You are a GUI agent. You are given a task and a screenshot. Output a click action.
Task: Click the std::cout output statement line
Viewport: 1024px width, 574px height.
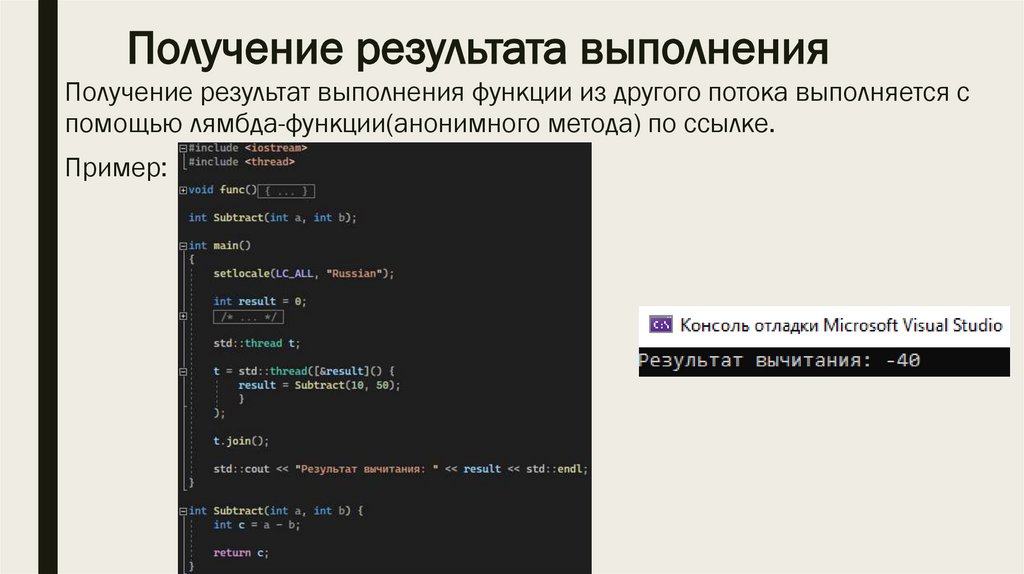click(400, 469)
